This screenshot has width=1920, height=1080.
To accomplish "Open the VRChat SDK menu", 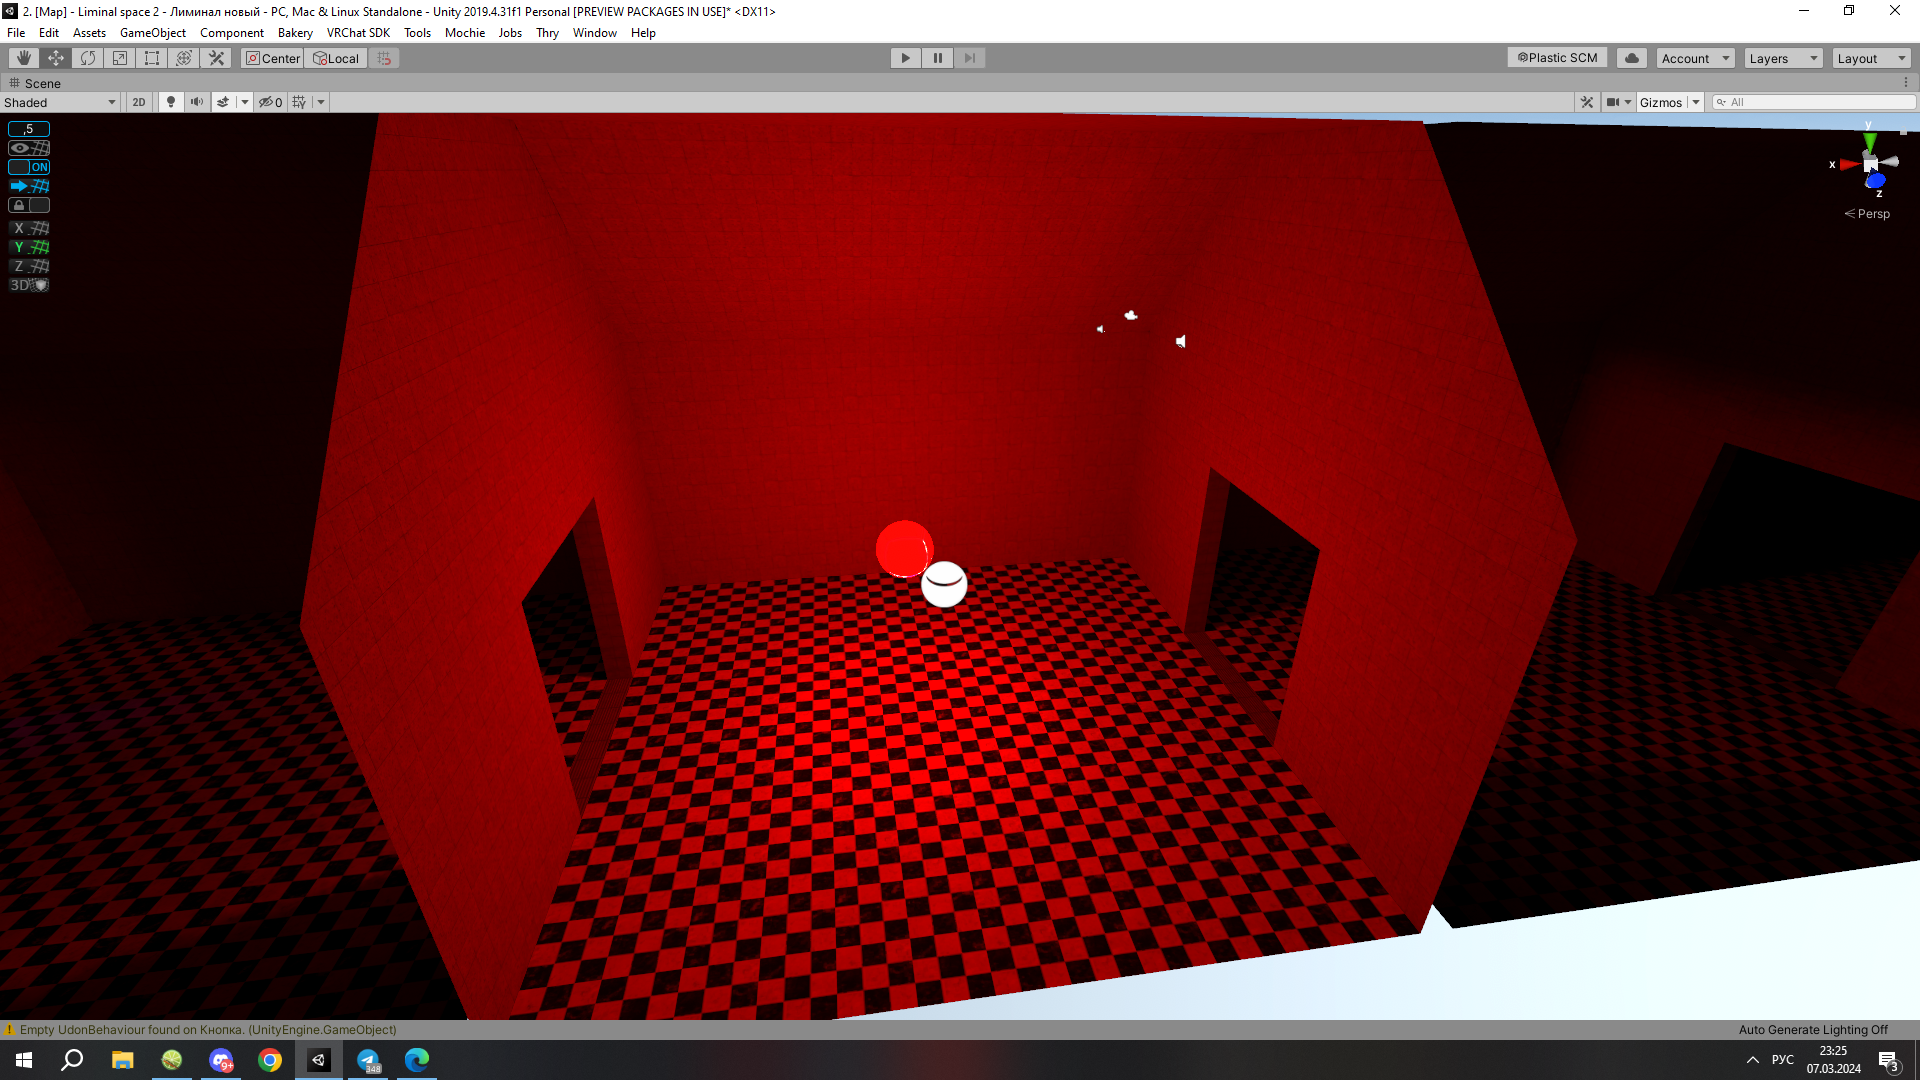I will (358, 33).
